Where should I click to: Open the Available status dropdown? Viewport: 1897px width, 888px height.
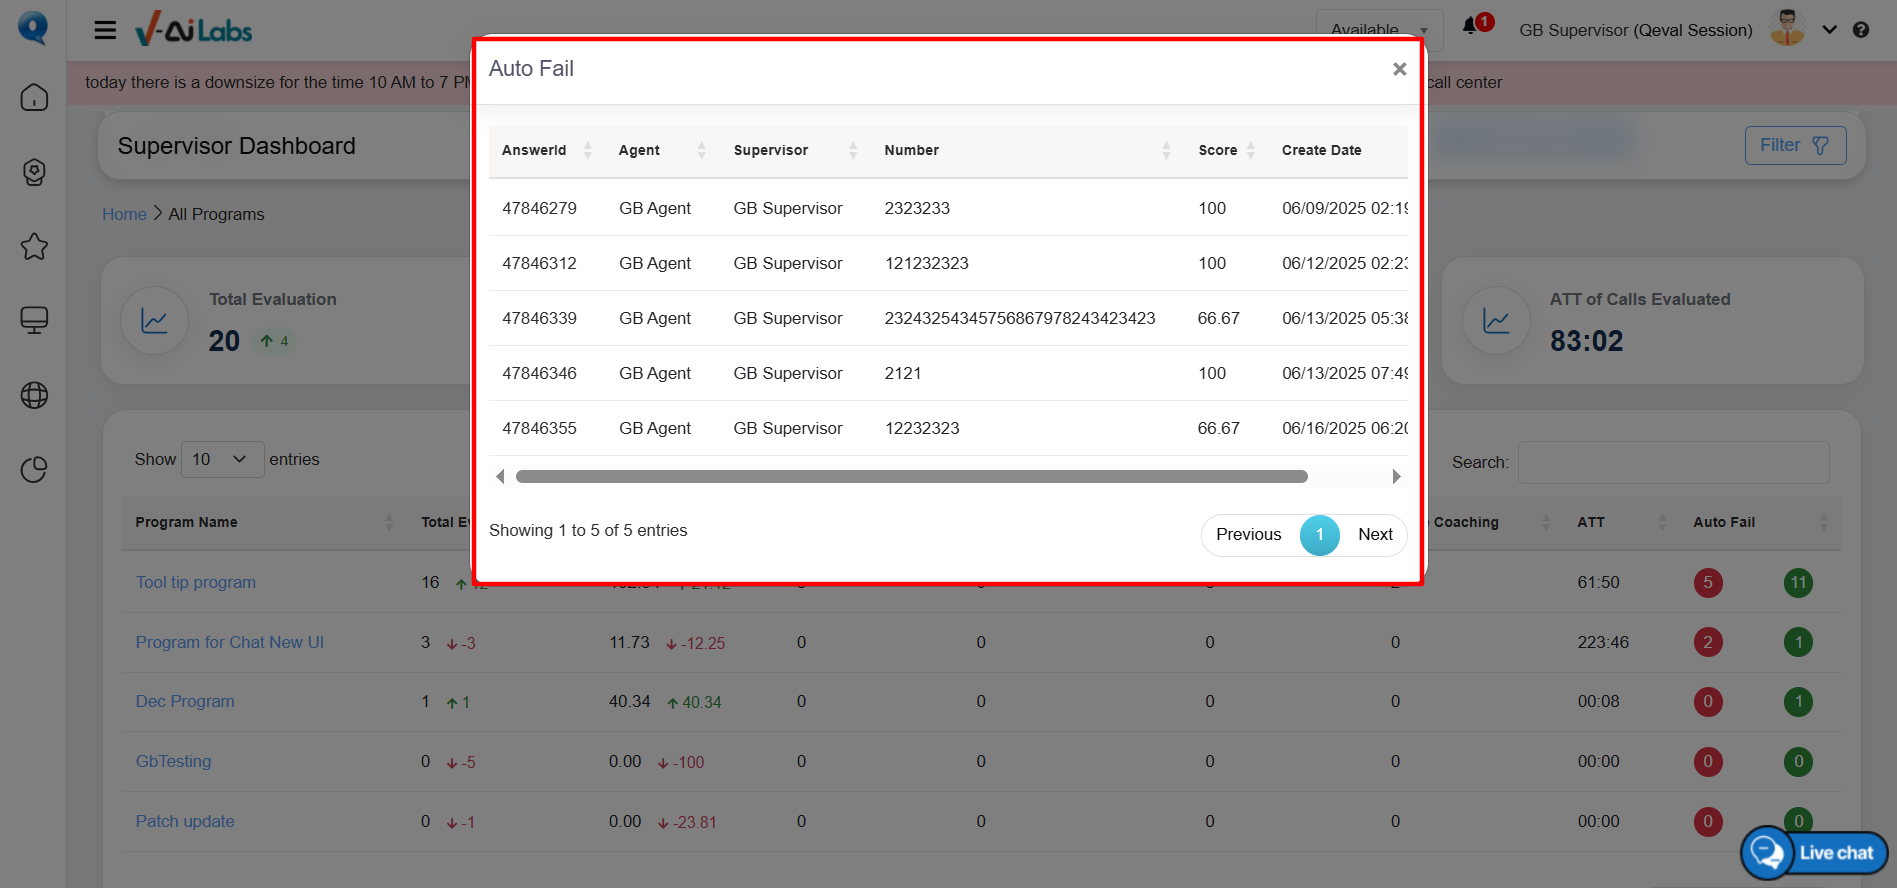(x=1379, y=30)
